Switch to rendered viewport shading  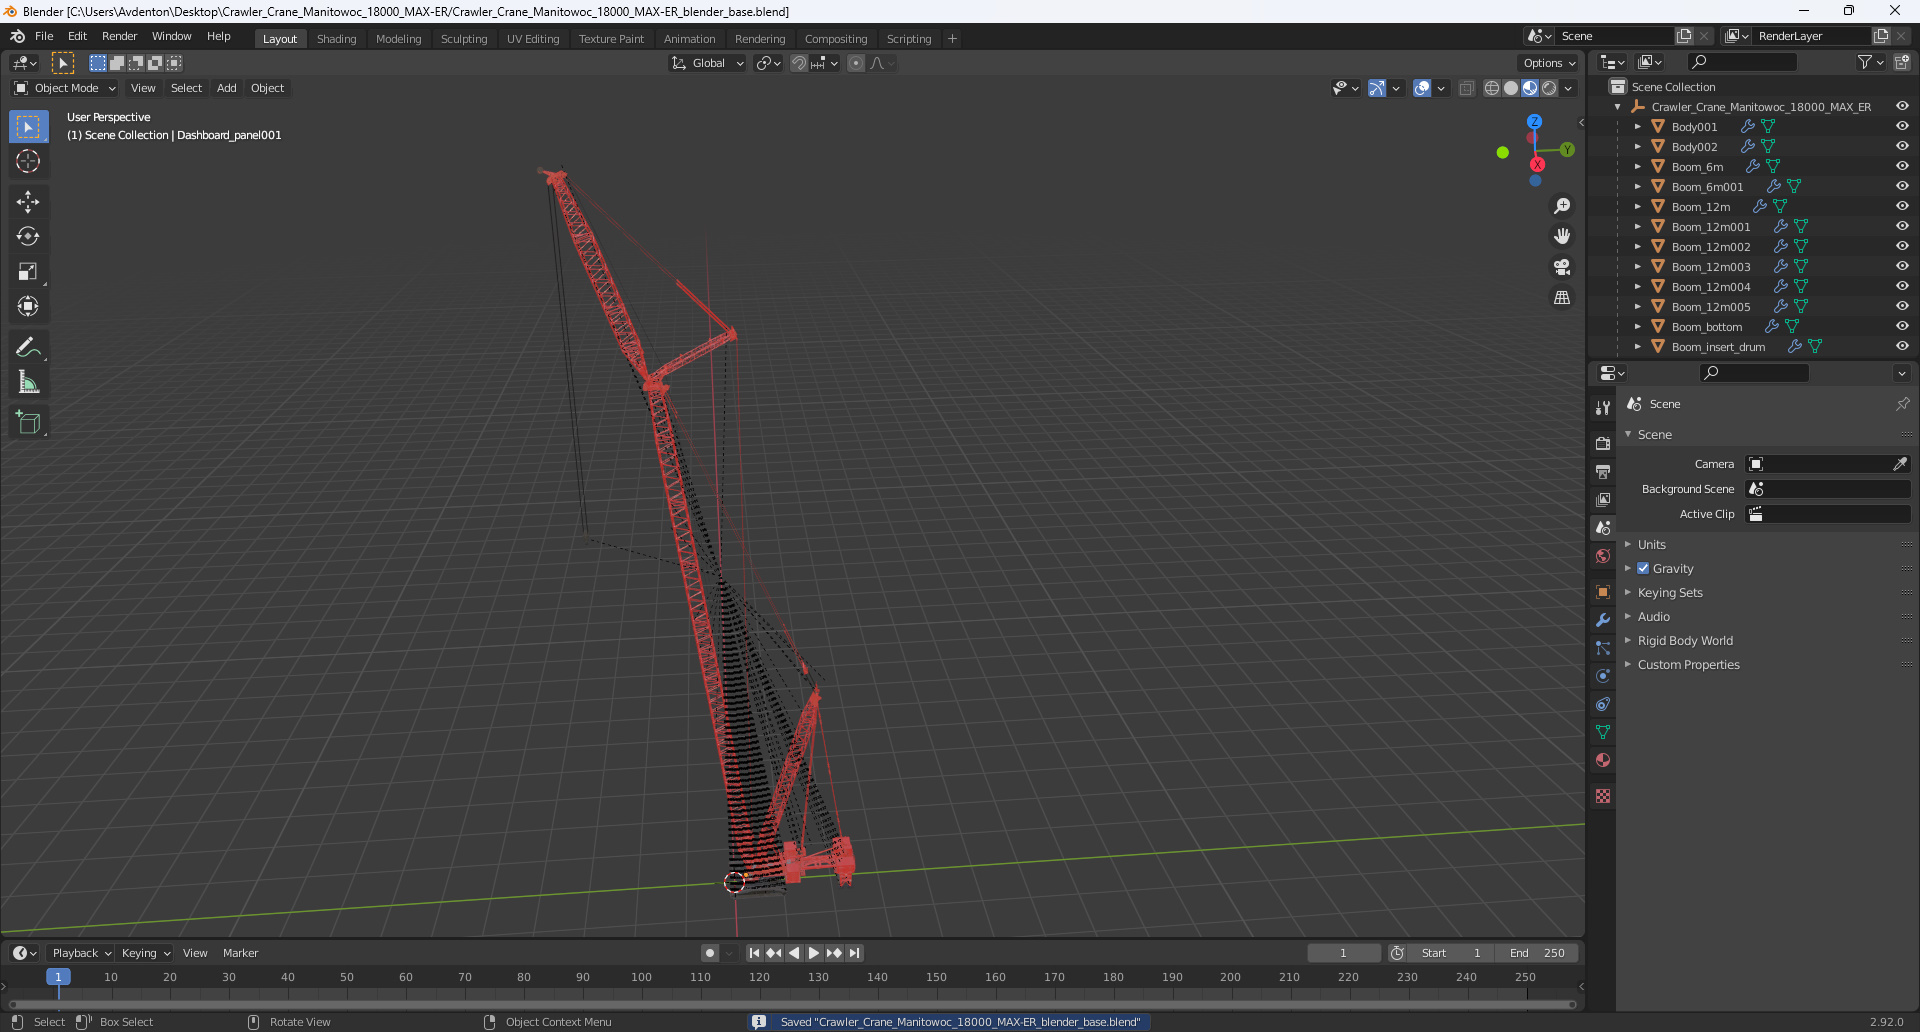click(x=1549, y=88)
